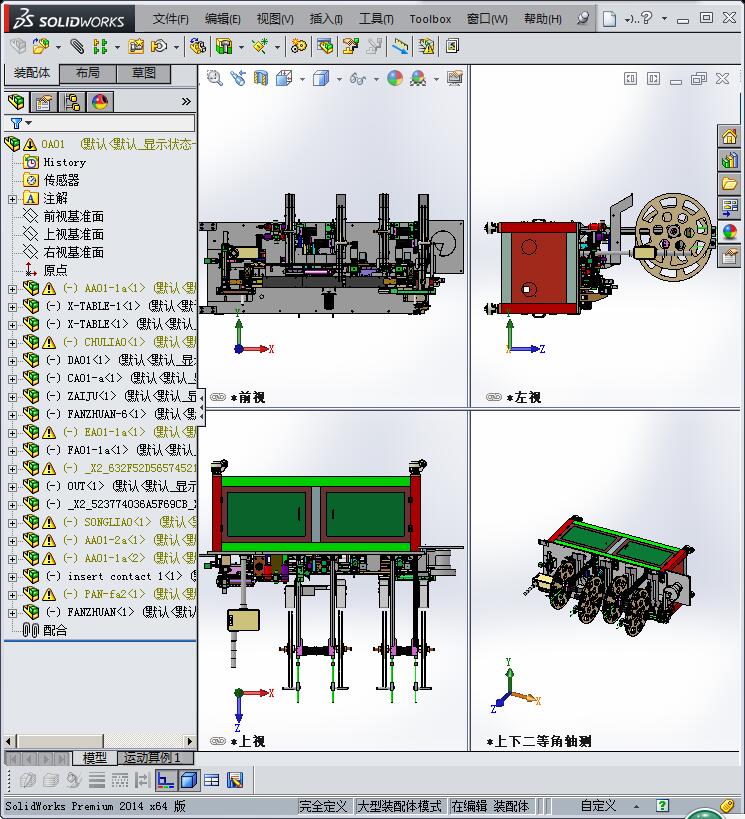Click the New Motion Study gears icon

pos(298,46)
